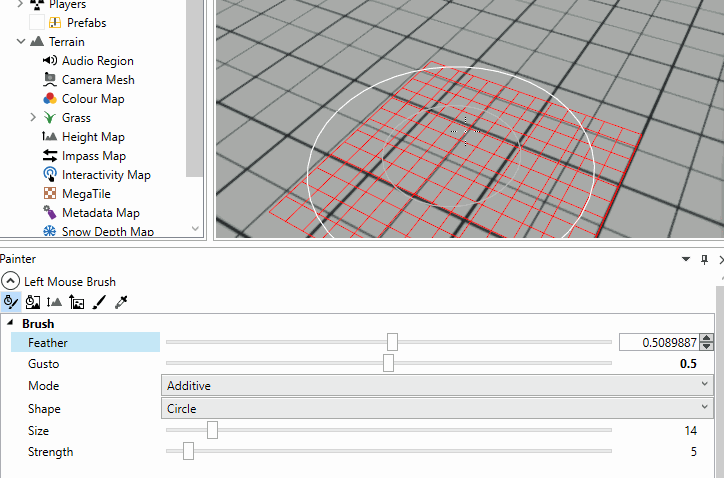Expand the Grass tree node

tap(33, 117)
